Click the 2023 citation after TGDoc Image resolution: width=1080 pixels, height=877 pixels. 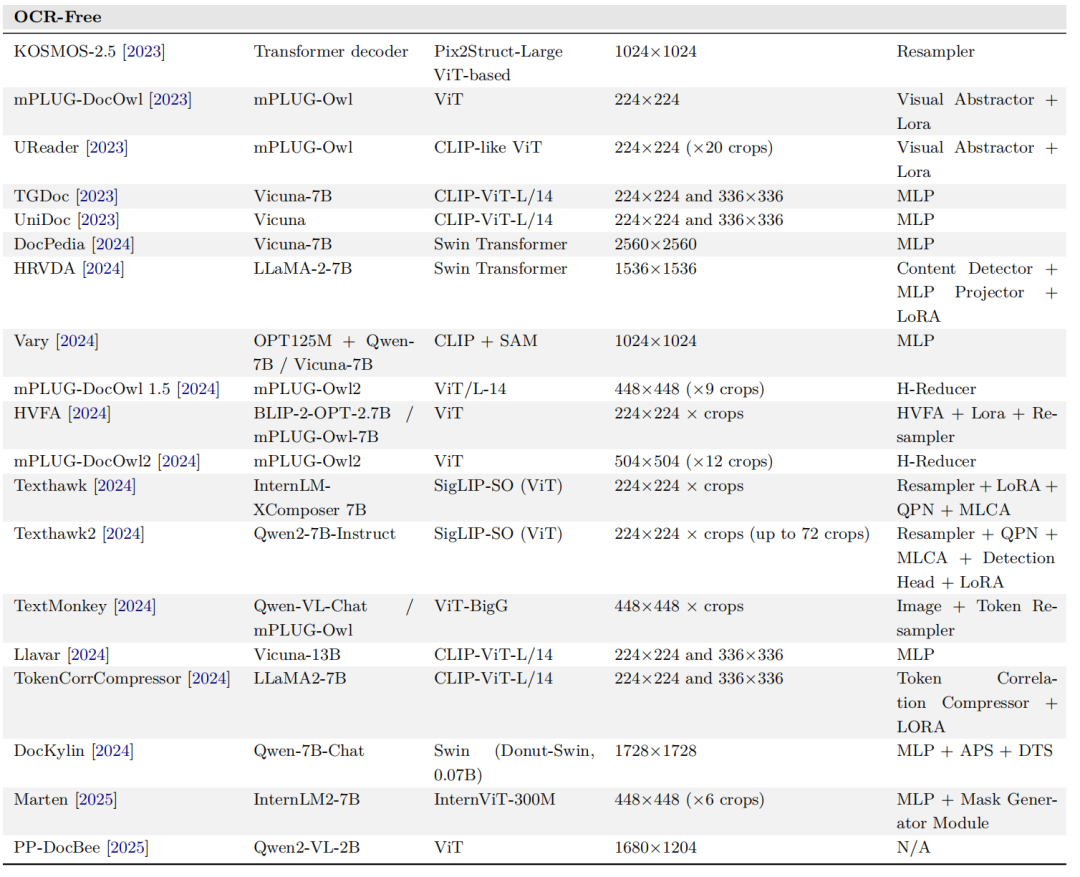97,196
